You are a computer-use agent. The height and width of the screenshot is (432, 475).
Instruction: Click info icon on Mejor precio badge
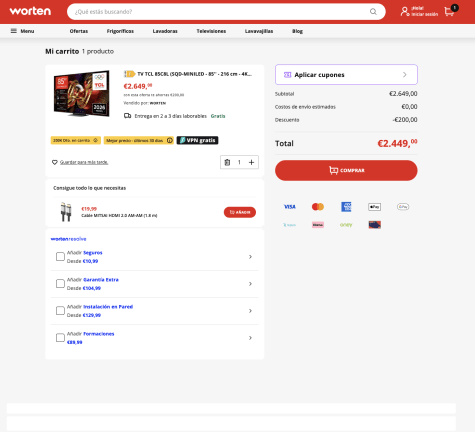pos(170,140)
